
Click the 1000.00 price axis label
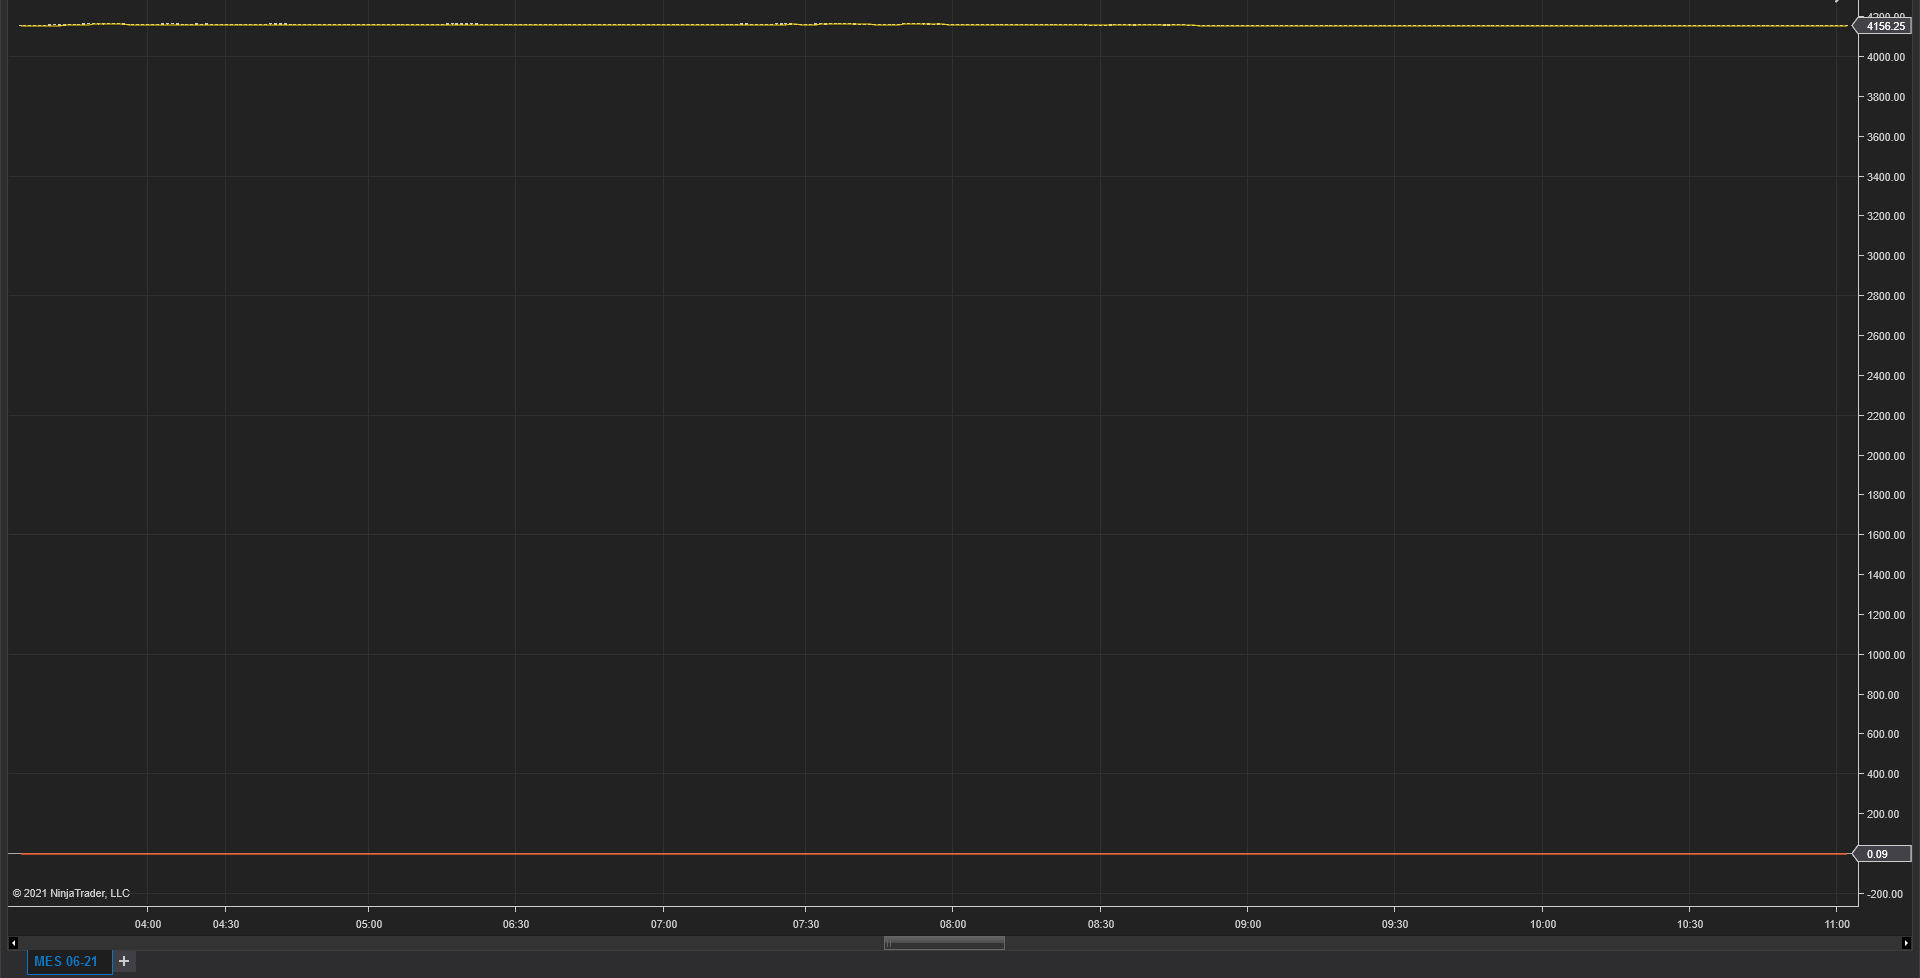1885,655
